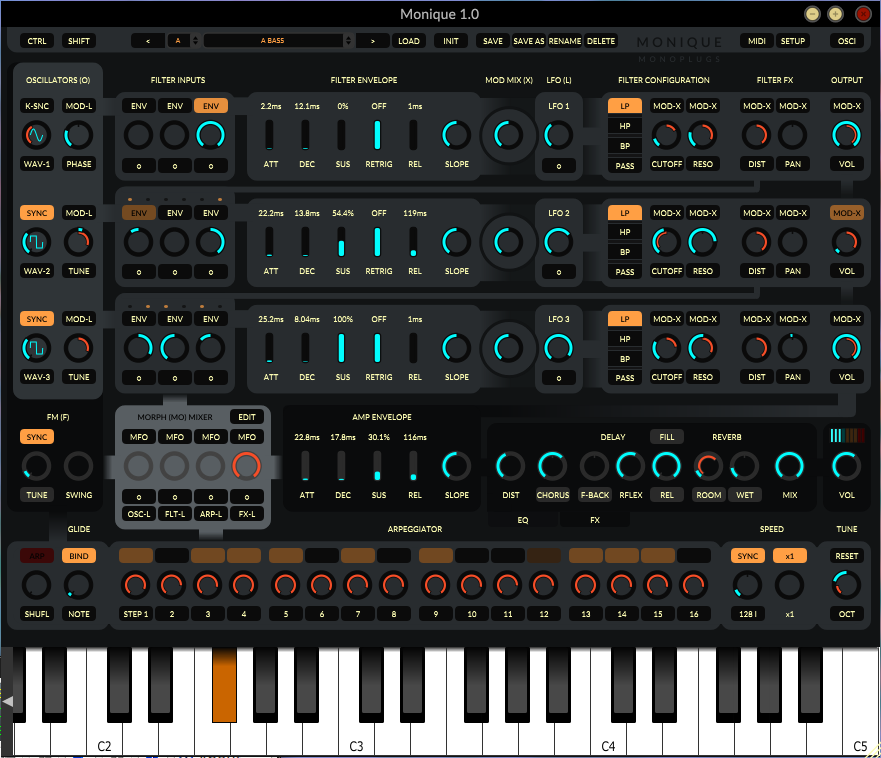Click the amp envelope SUS slider showing 30.1%
The height and width of the screenshot is (758, 881).
378,466
